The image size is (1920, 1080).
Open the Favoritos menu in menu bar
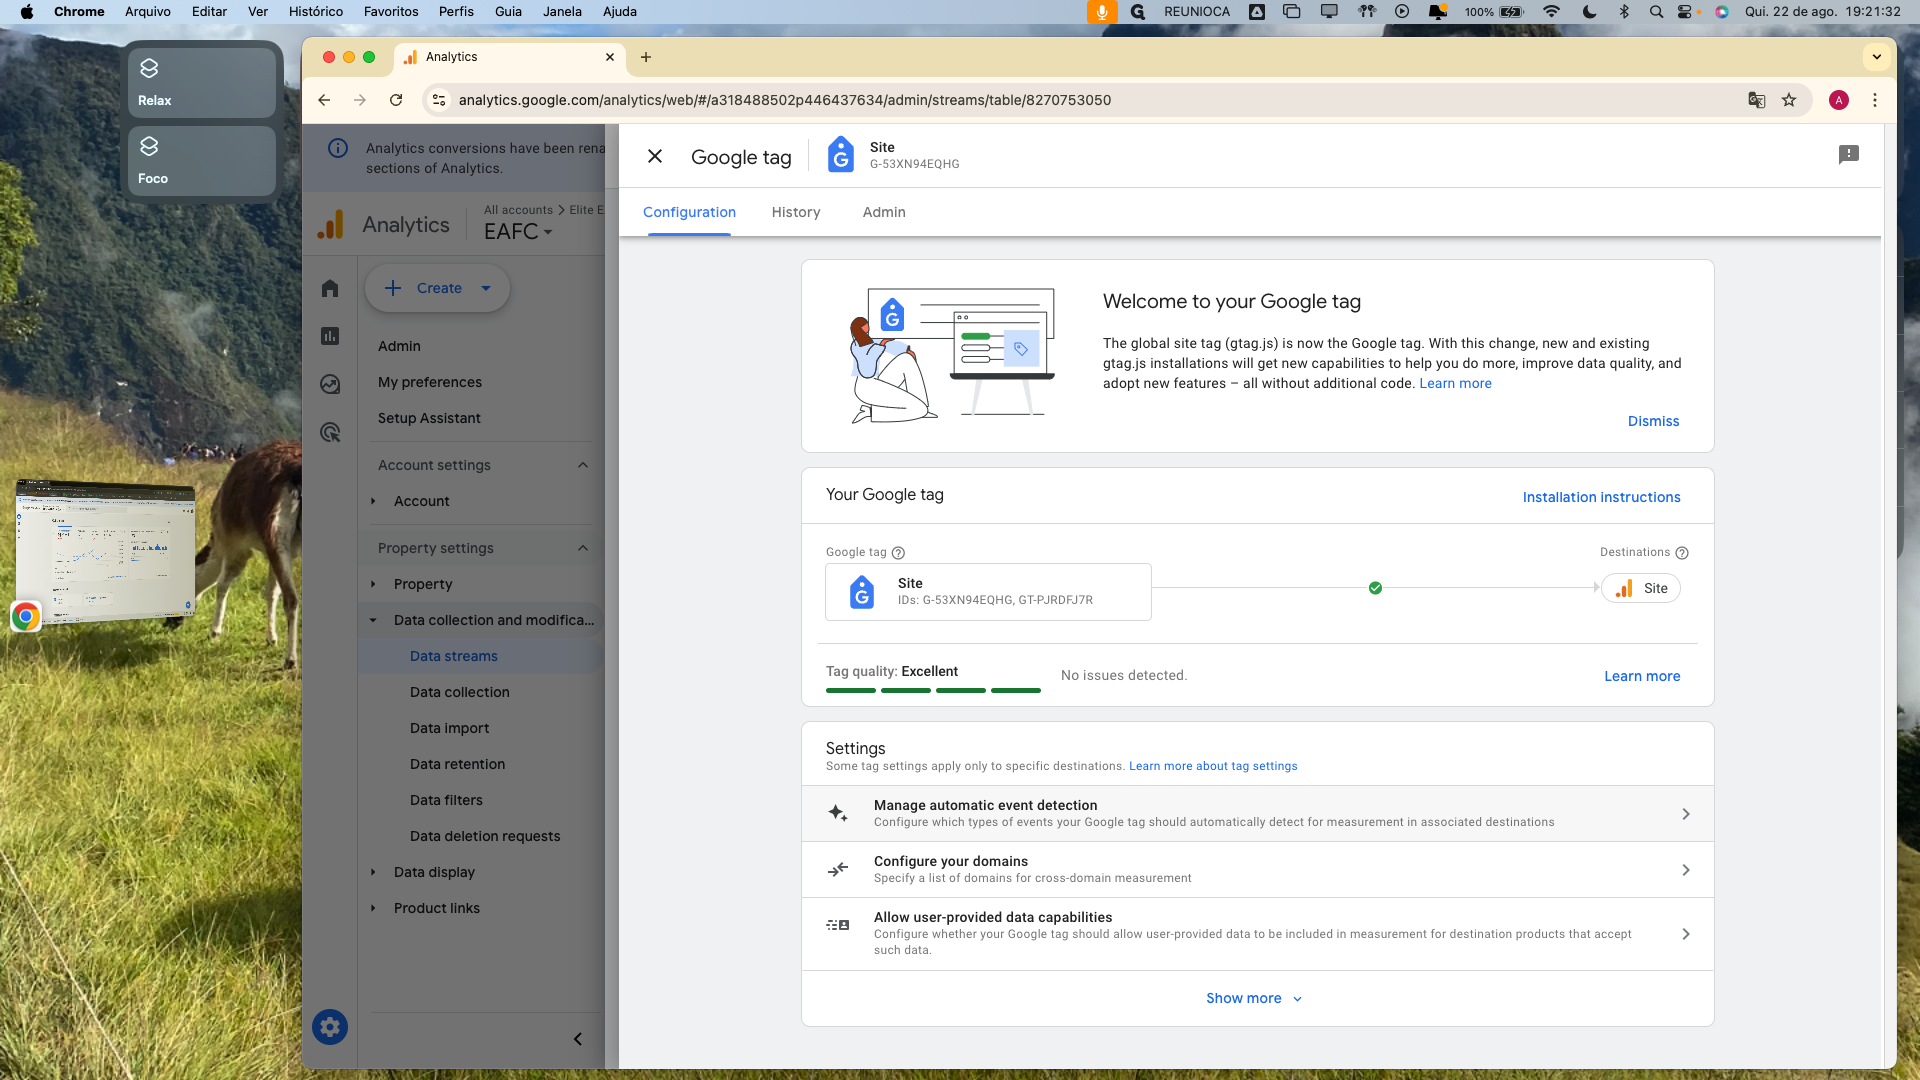point(391,12)
